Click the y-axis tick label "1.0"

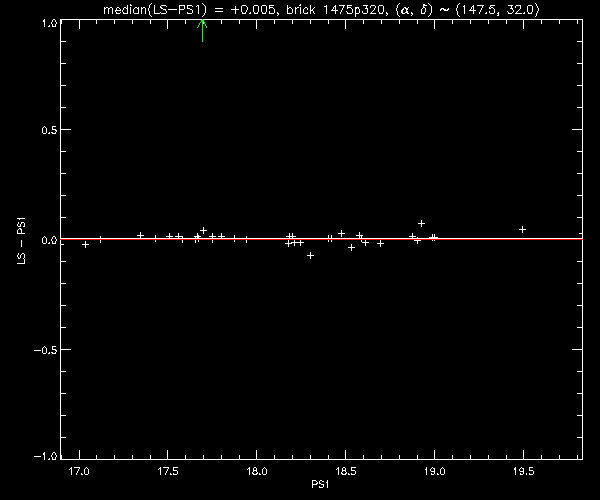(49, 23)
